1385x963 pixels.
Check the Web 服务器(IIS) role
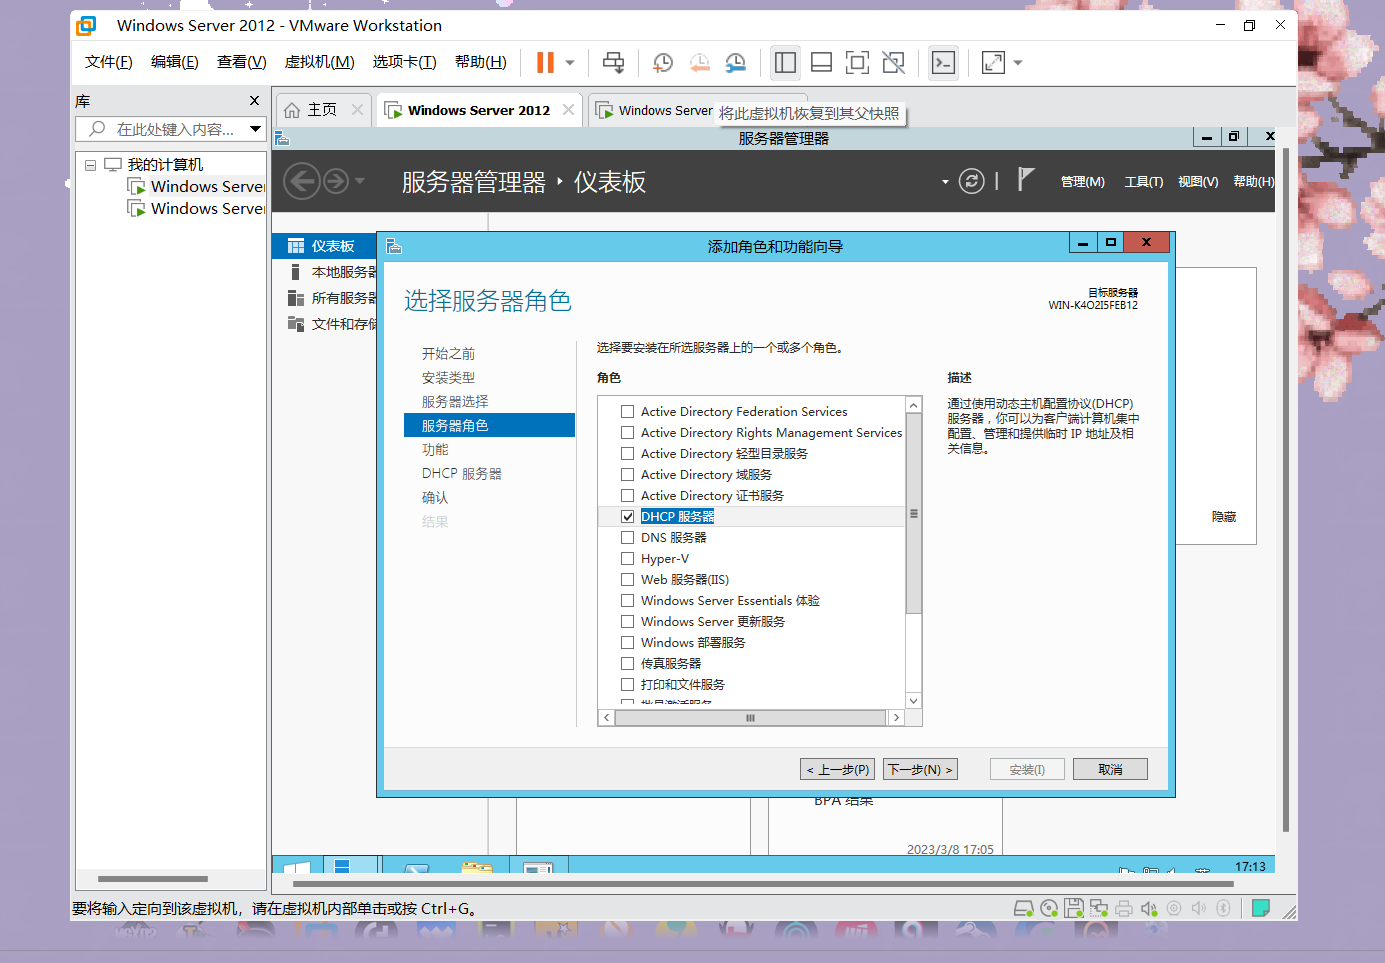(627, 580)
